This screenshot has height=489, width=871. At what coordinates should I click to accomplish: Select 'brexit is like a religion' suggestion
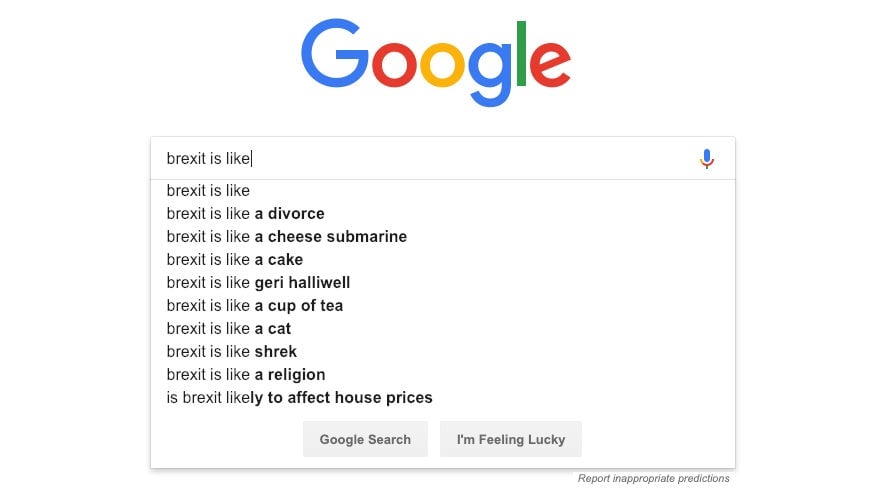[443, 375]
